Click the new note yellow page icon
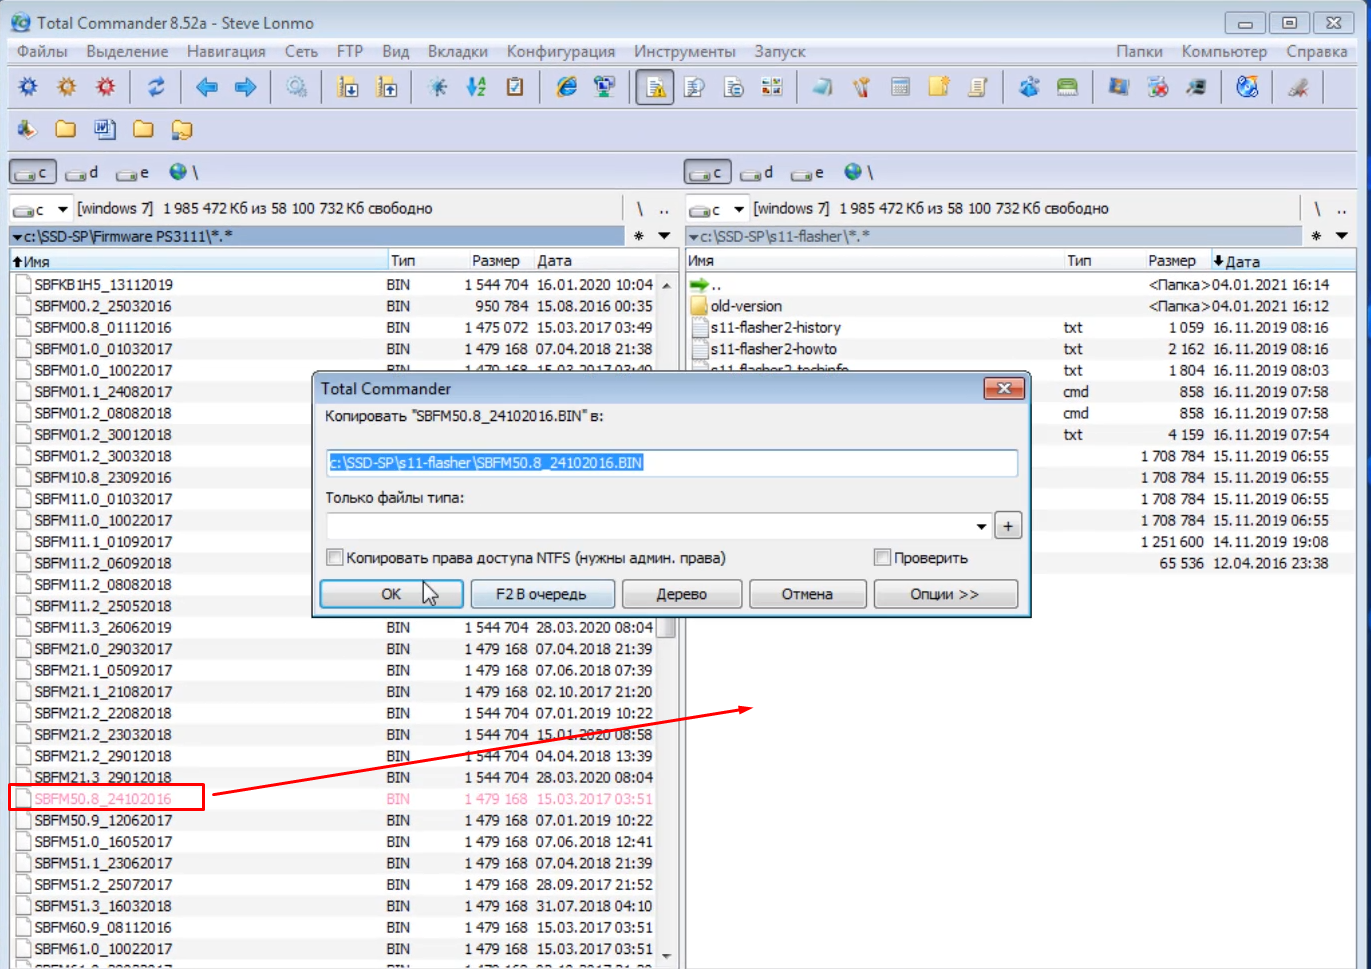This screenshot has width=1371, height=969. pos(938,88)
